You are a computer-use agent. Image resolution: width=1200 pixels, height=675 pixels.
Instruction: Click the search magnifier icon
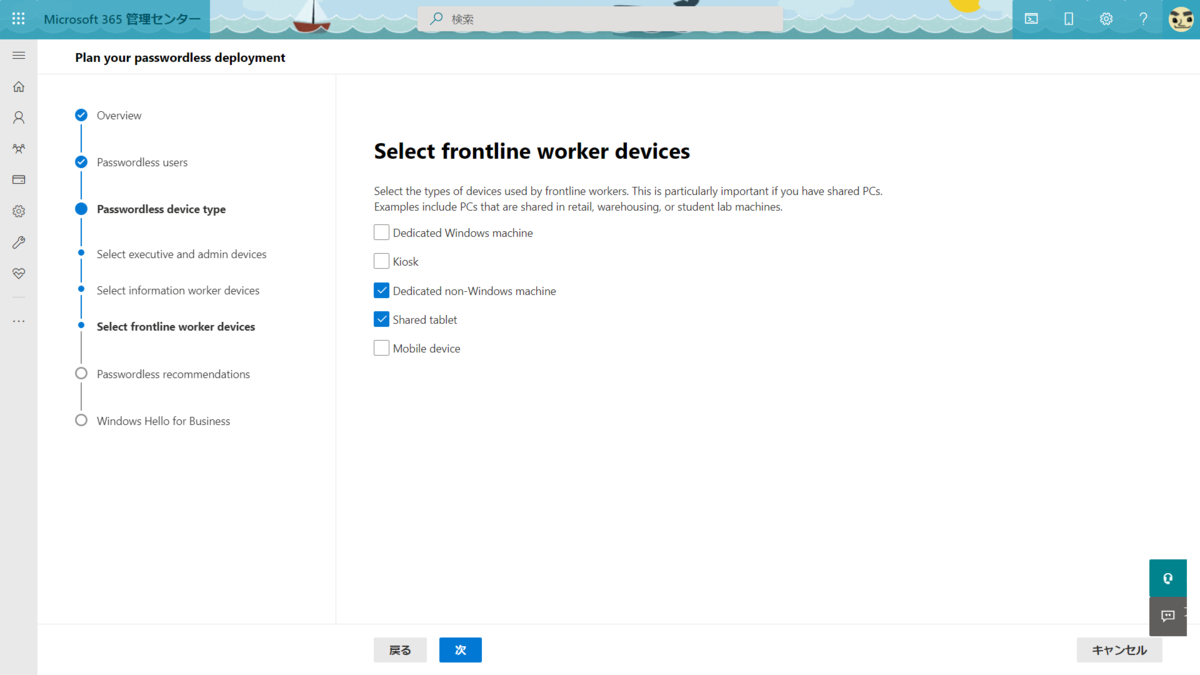pos(436,19)
